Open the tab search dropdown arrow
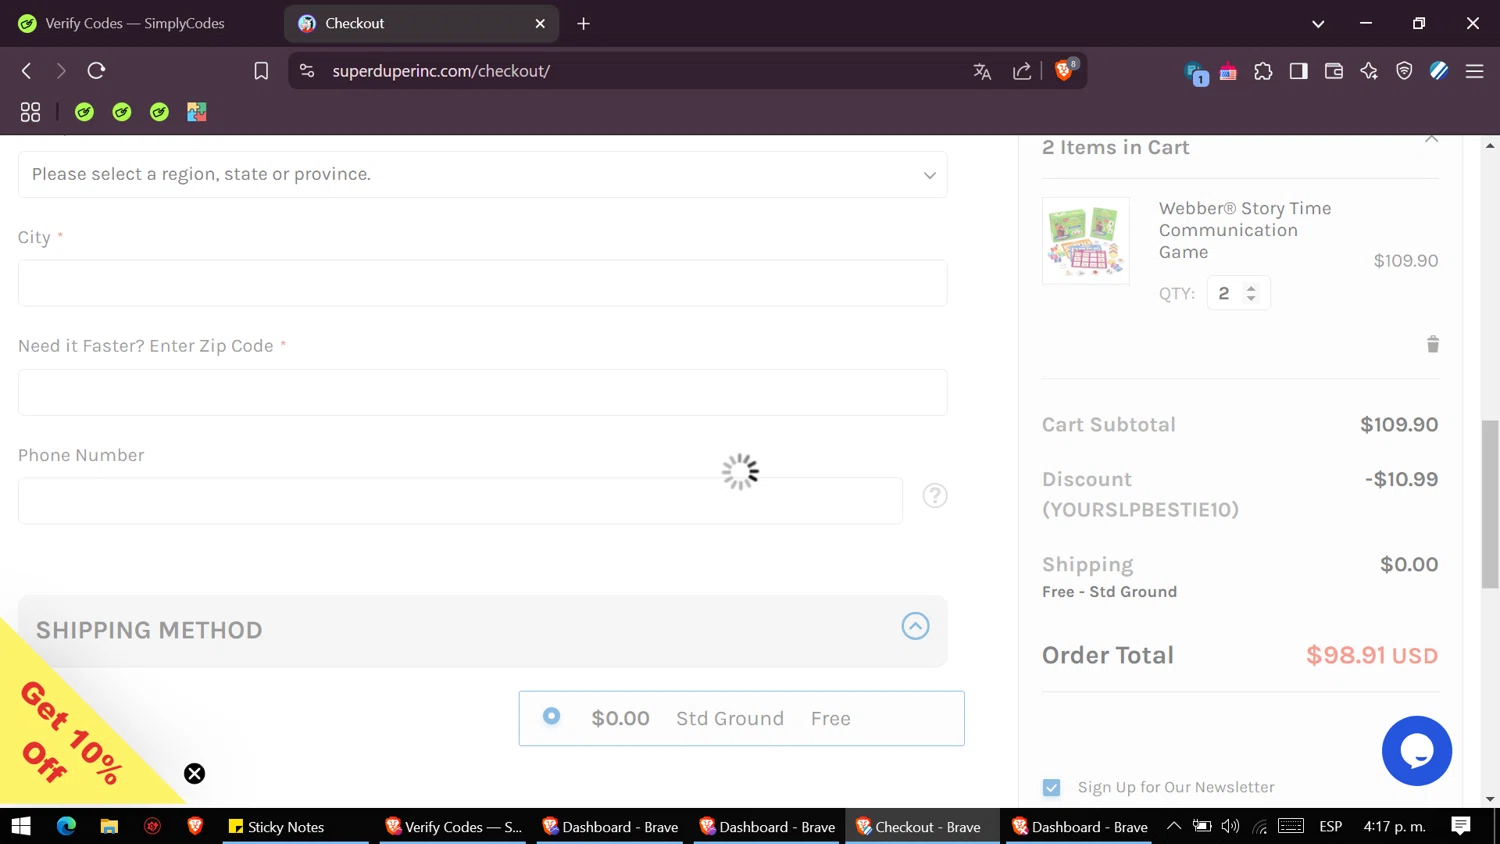The width and height of the screenshot is (1500, 844). (x=1318, y=23)
